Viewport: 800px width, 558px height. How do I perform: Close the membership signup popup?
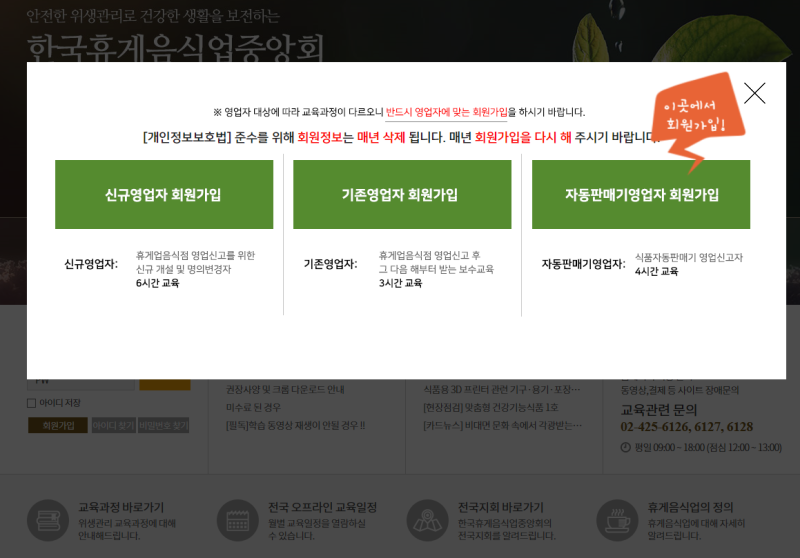(754, 93)
